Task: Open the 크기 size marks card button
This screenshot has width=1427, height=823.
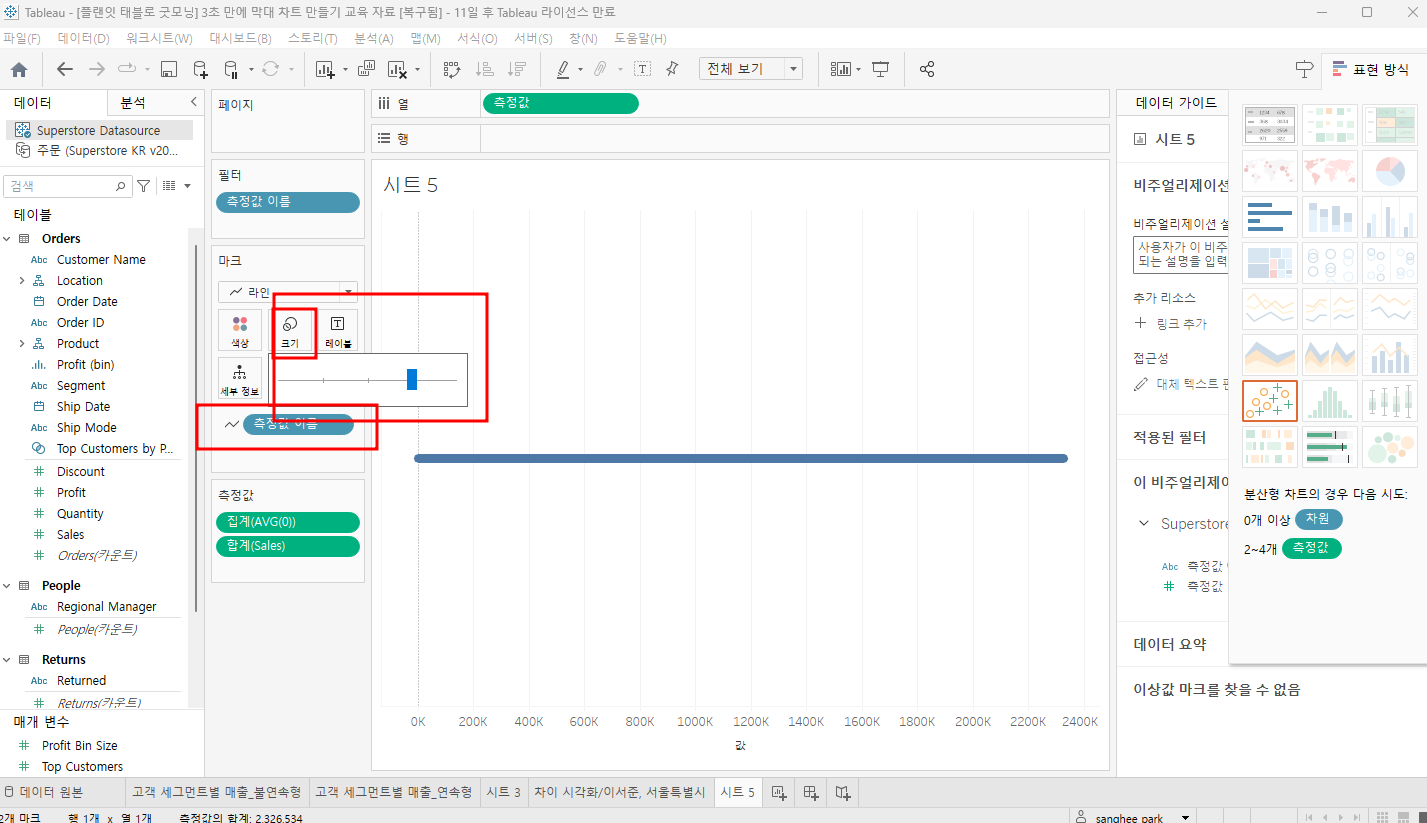Action: point(290,330)
